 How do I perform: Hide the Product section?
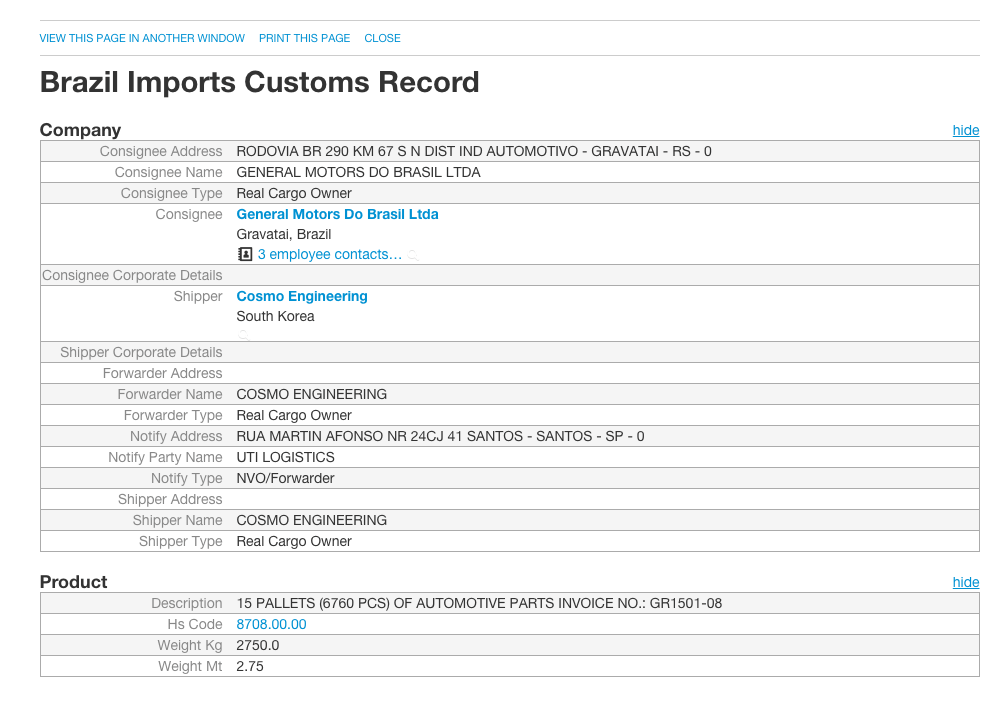click(966, 582)
